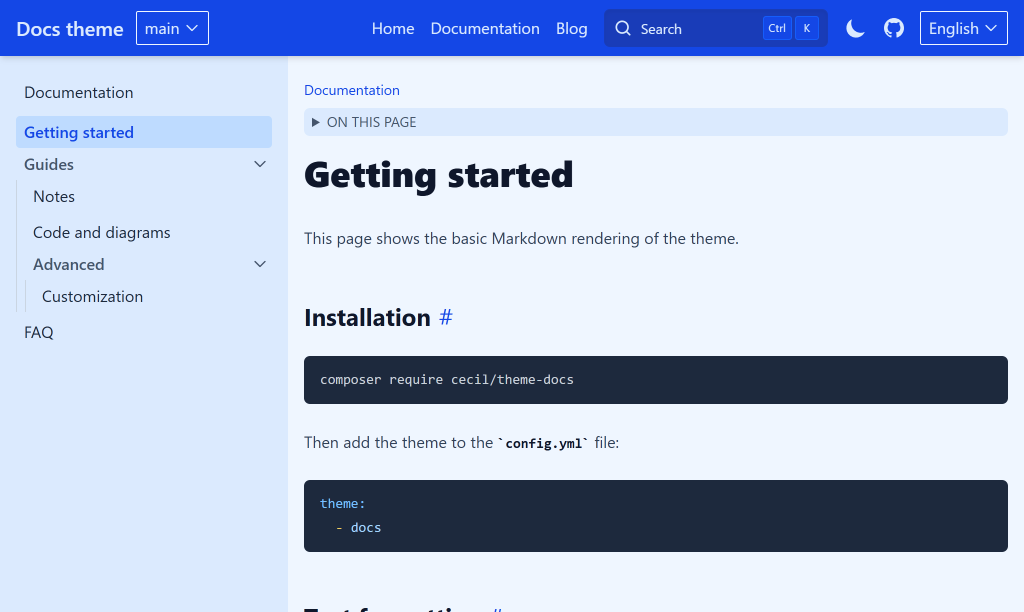Click the 'theme:' line in the code block
Viewport: 1024px width, 612px height.
(342, 503)
